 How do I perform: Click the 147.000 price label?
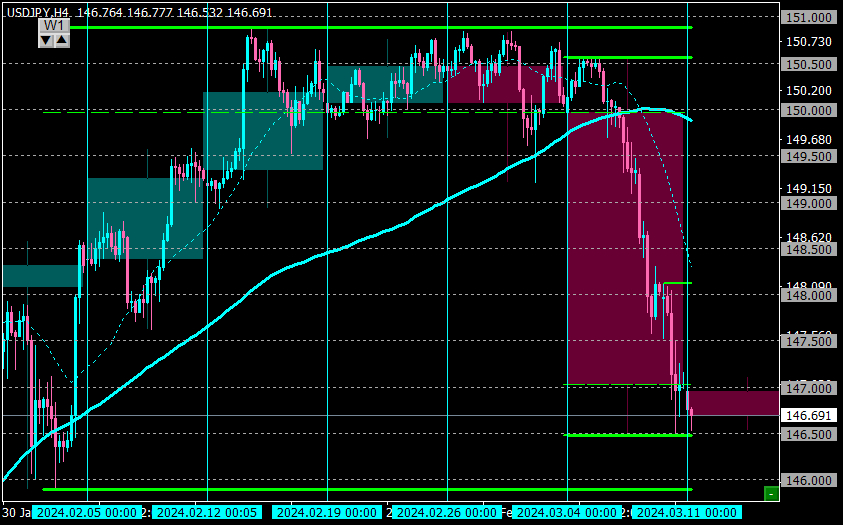point(809,389)
